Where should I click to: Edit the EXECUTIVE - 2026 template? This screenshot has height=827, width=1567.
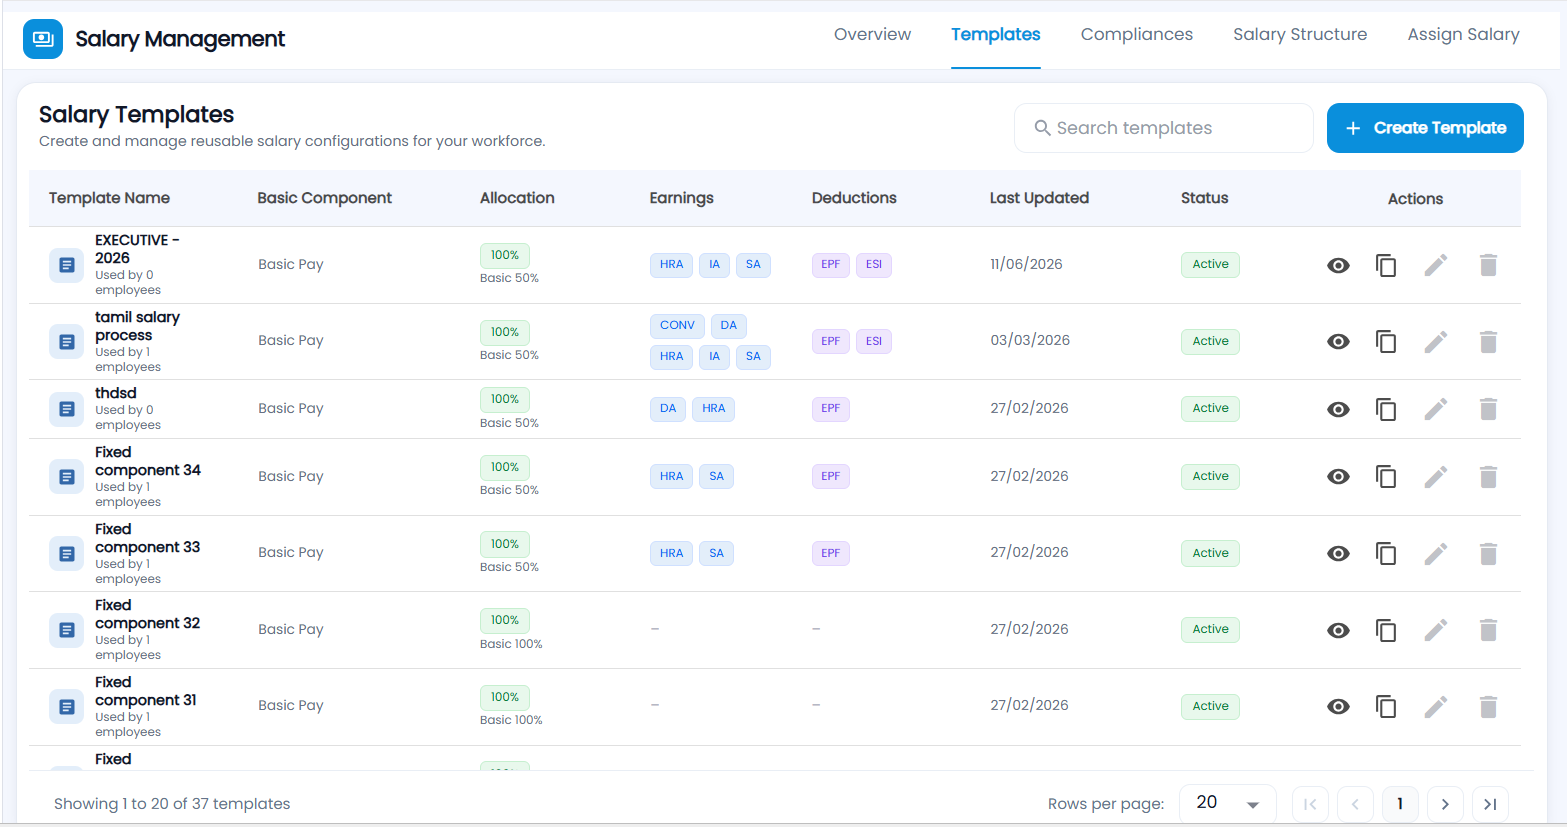1436,265
